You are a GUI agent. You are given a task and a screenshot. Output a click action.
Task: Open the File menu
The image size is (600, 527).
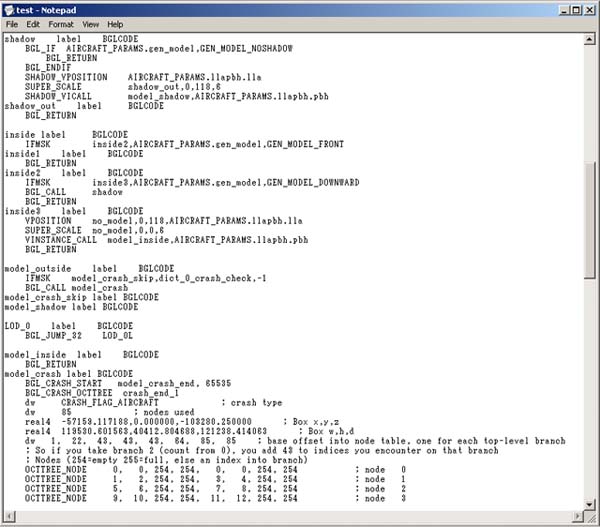[x=12, y=23]
